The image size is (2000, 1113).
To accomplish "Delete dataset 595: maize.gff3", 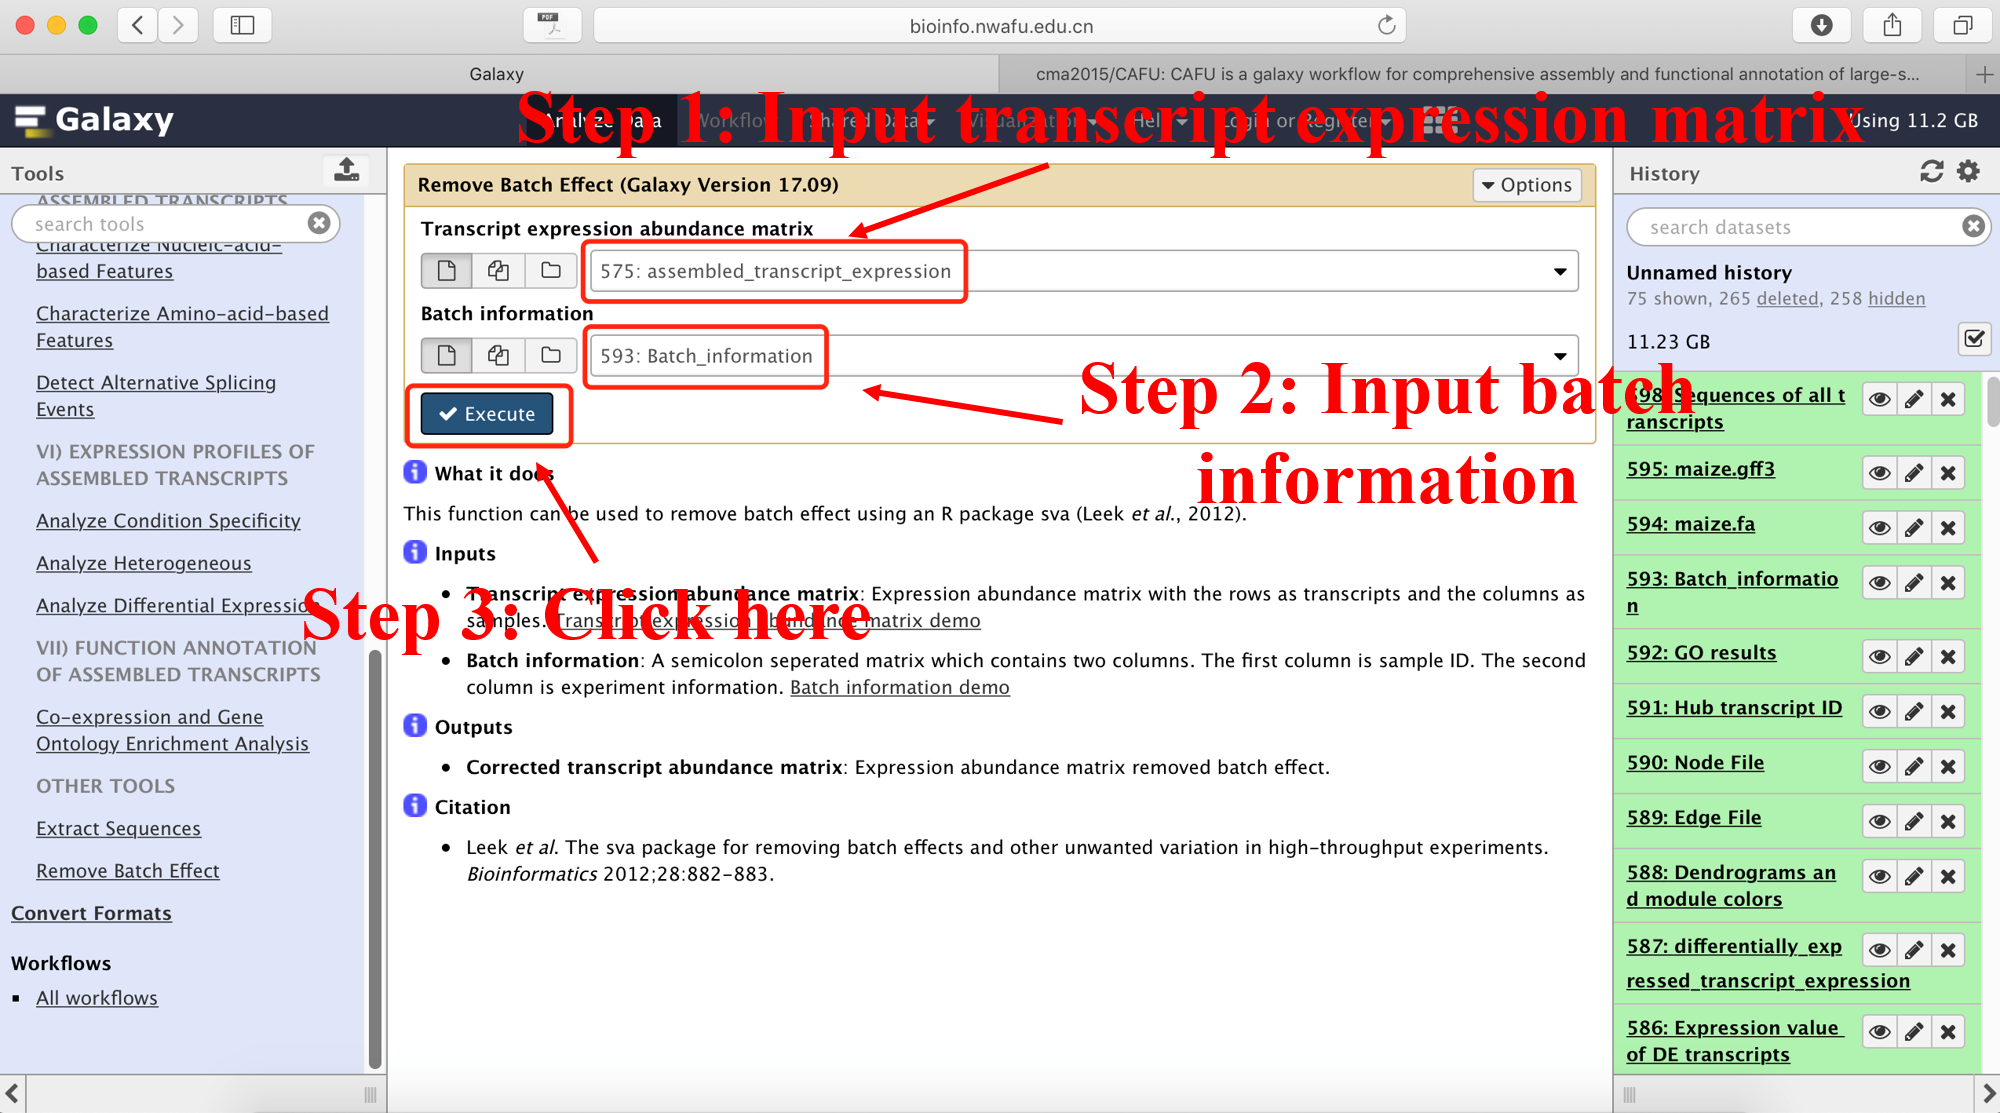I will (x=1948, y=473).
